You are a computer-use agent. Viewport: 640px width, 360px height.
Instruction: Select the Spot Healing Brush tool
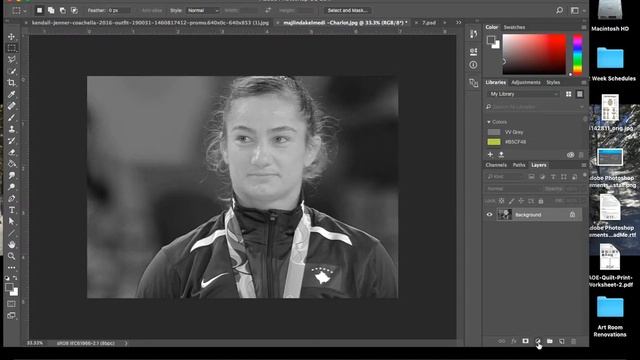point(11,106)
